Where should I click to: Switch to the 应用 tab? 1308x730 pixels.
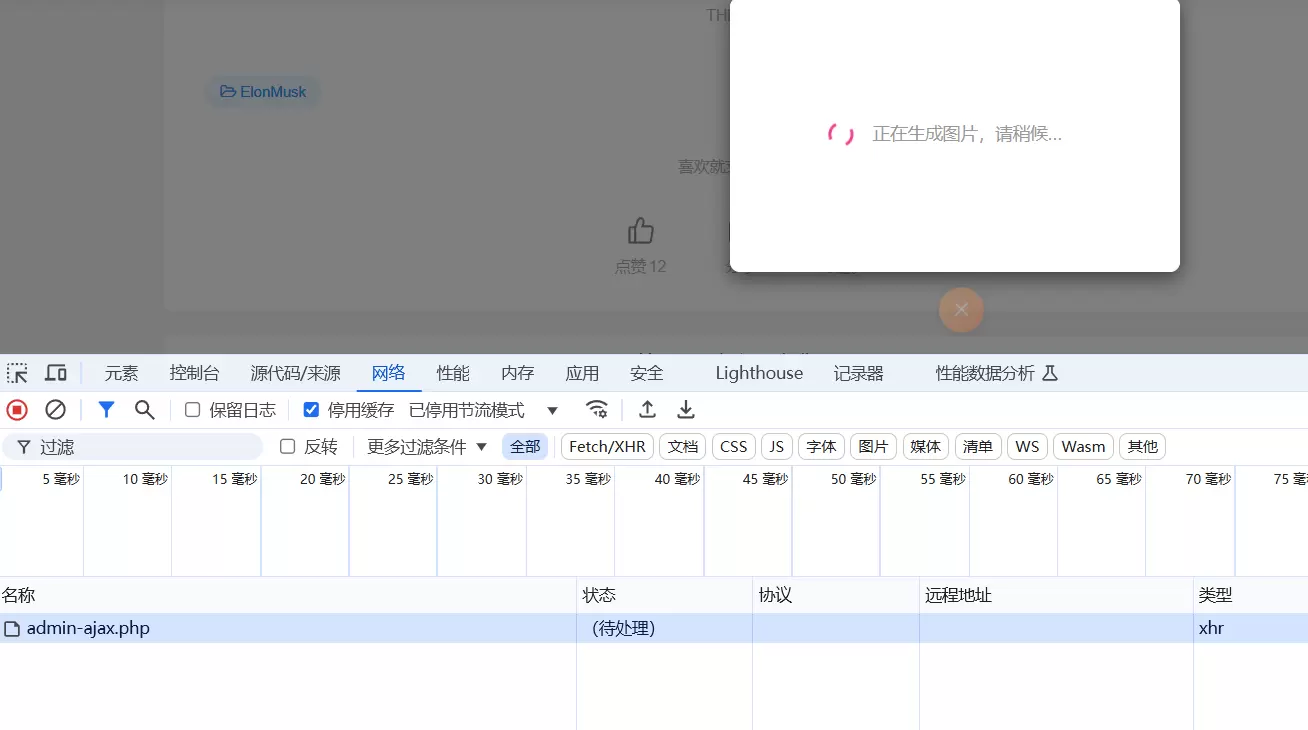582,373
